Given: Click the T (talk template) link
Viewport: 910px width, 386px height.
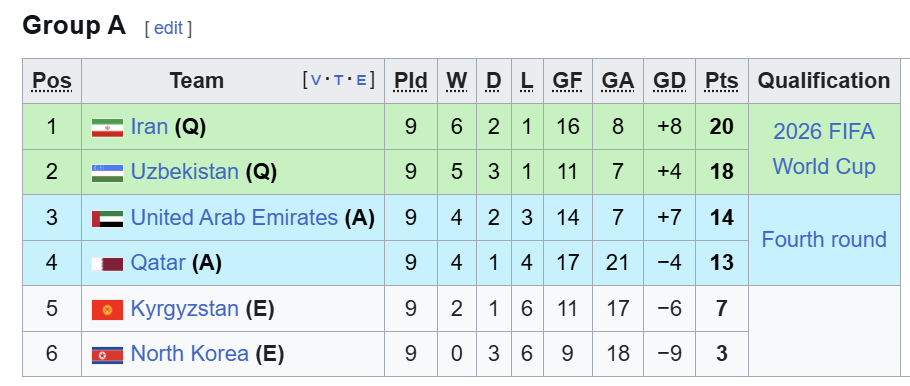Looking at the screenshot, I should [338, 81].
